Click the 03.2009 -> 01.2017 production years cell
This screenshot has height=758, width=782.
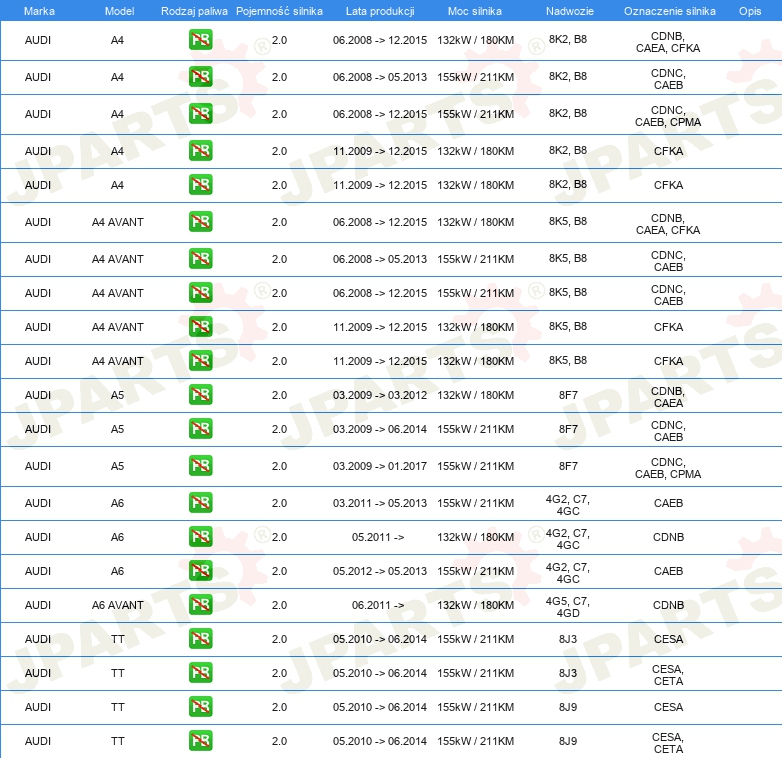(x=379, y=466)
